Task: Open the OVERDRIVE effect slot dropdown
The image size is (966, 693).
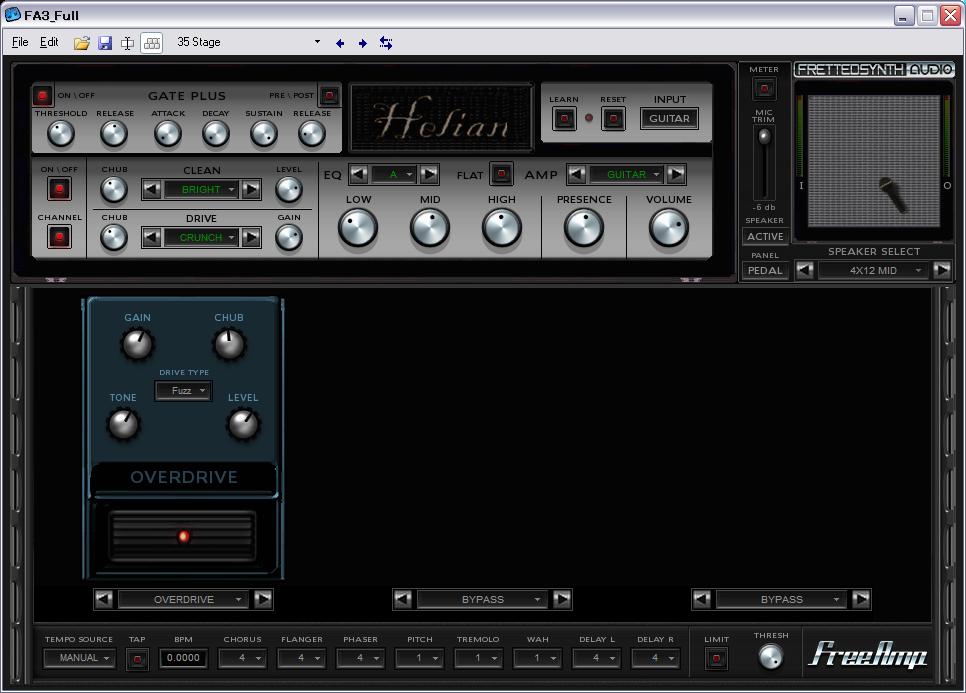Action: [x=184, y=599]
